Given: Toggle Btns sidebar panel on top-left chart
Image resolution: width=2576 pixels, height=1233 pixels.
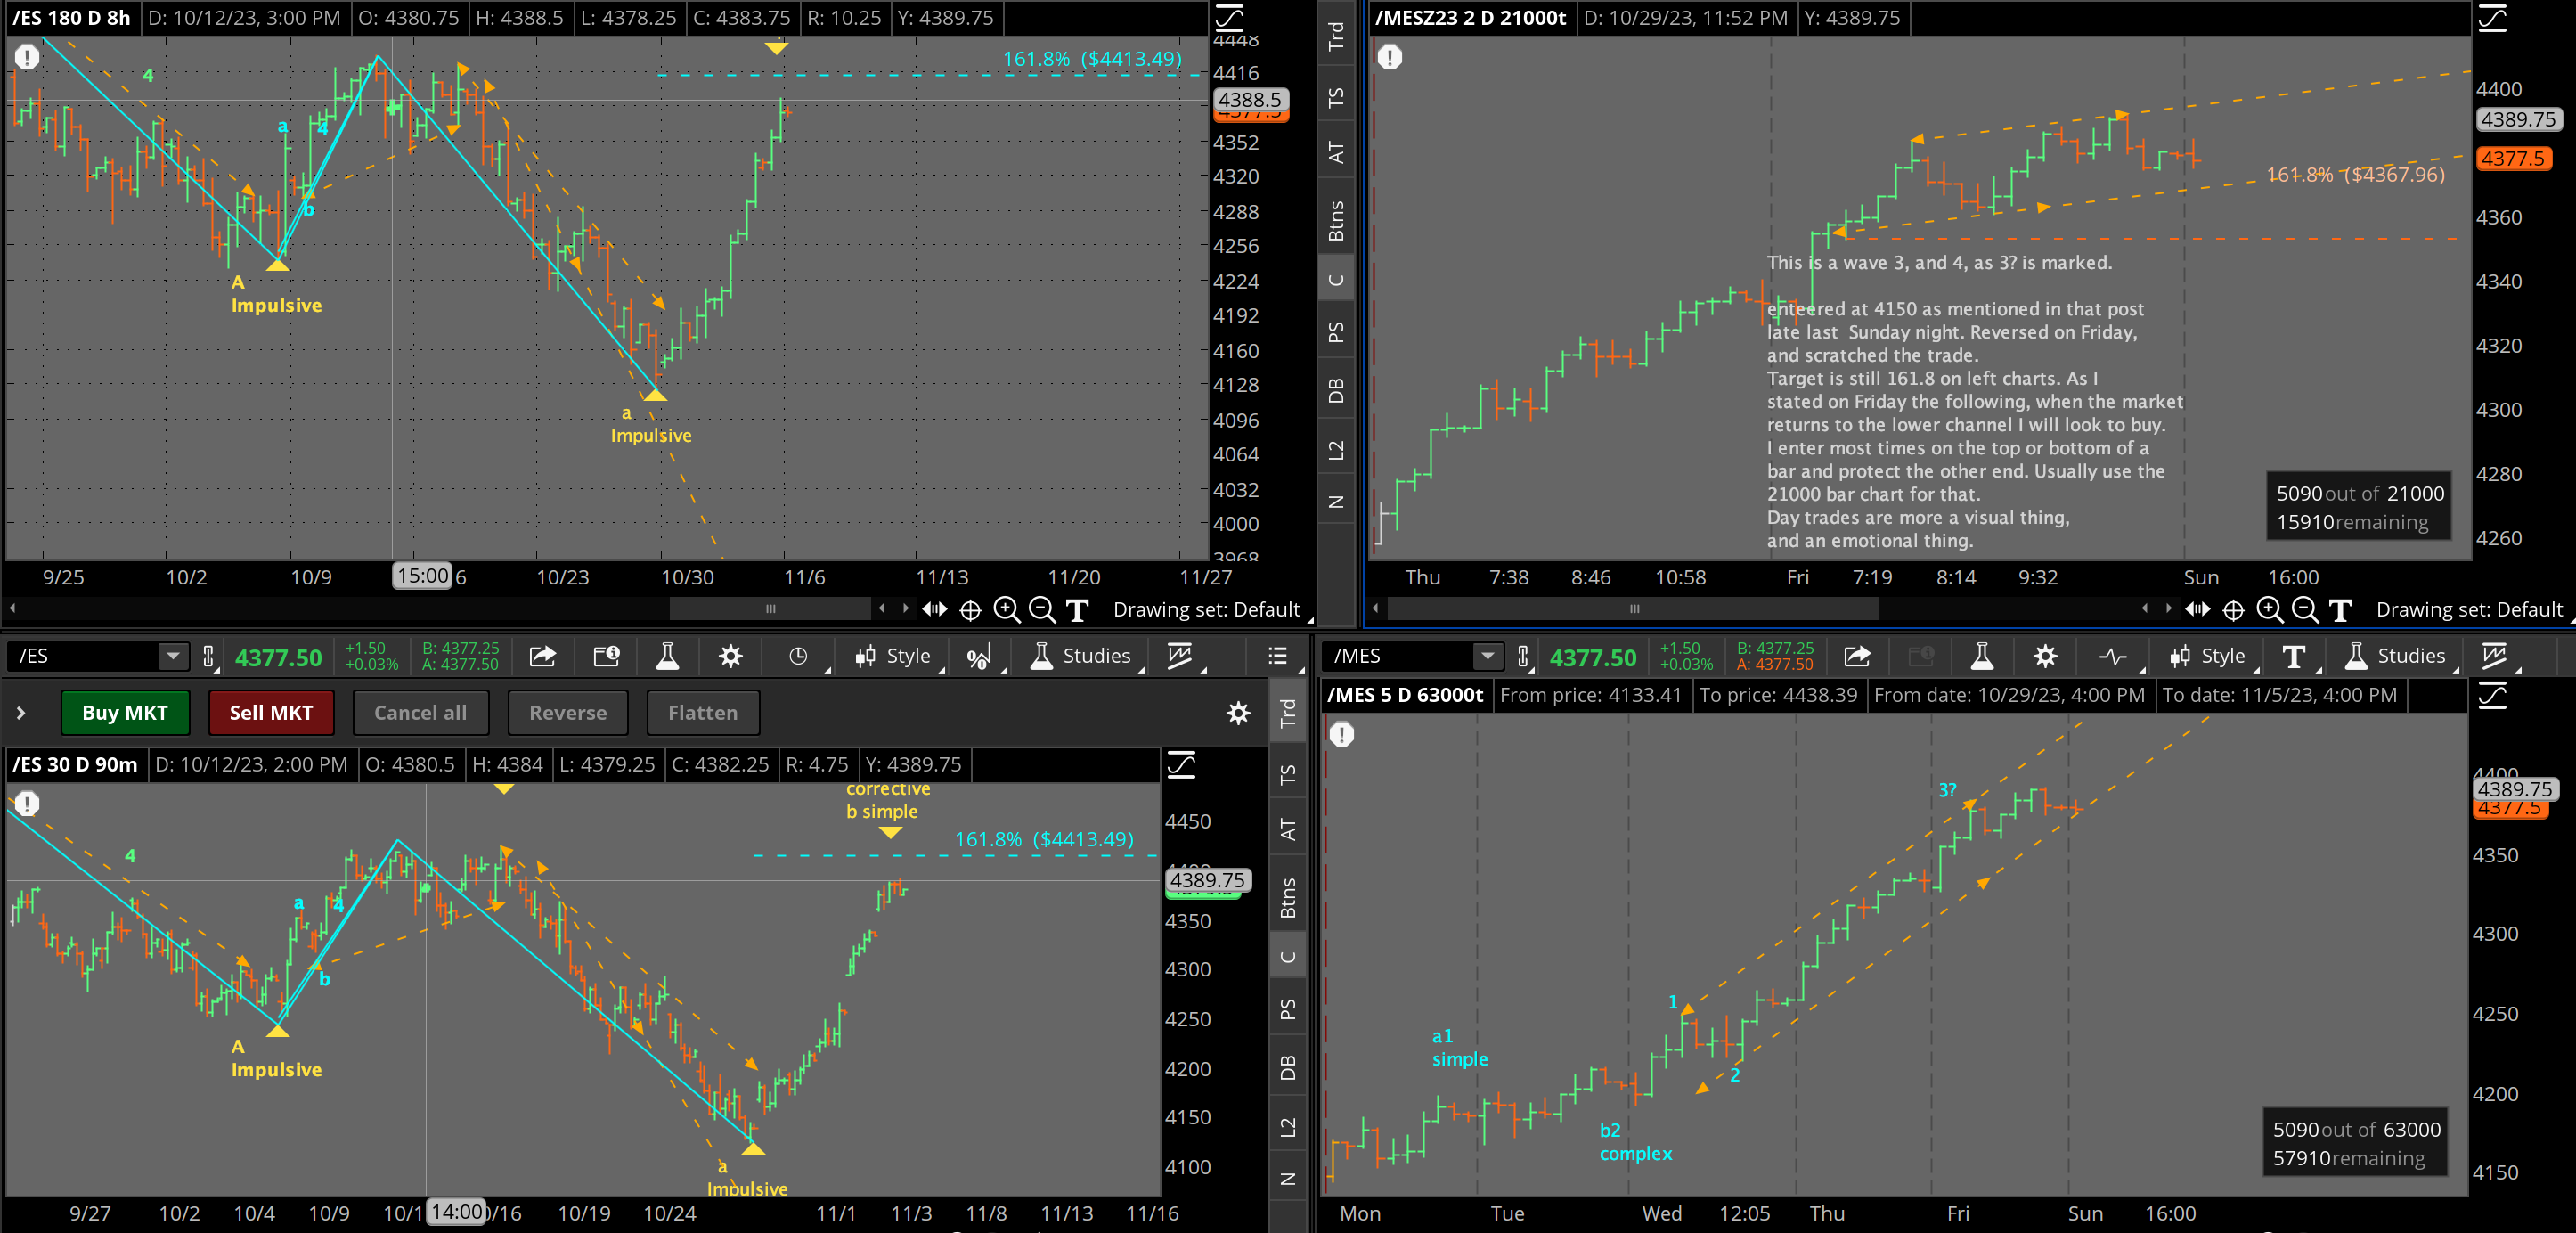Looking at the screenshot, I should point(1336,220).
